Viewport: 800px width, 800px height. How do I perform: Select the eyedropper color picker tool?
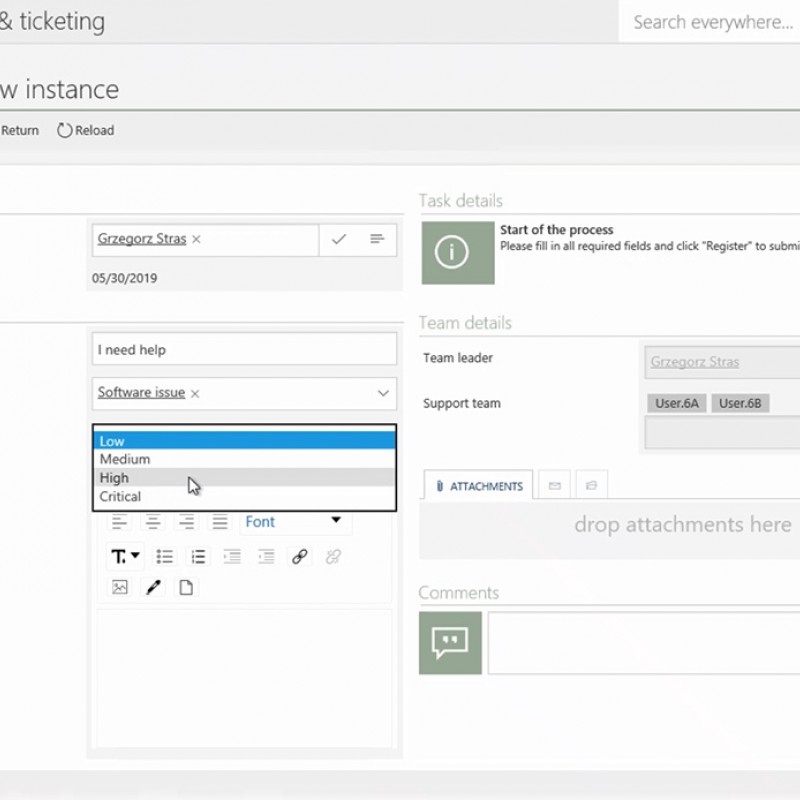(x=153, y=587)
